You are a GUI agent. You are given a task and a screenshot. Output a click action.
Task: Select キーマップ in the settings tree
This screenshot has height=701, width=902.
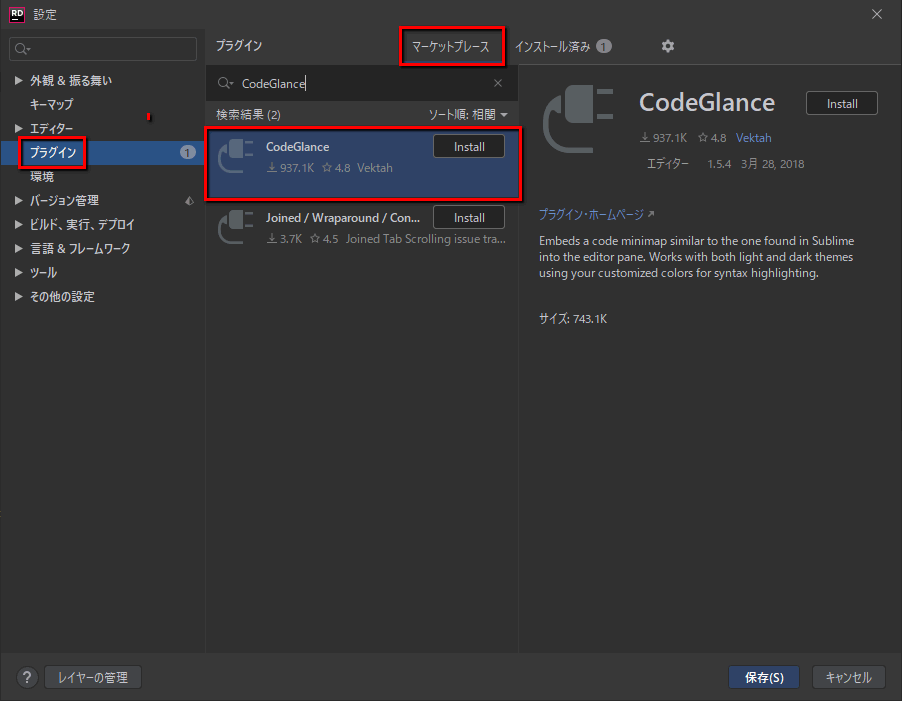pyautogui.click(x=52, y=105)
